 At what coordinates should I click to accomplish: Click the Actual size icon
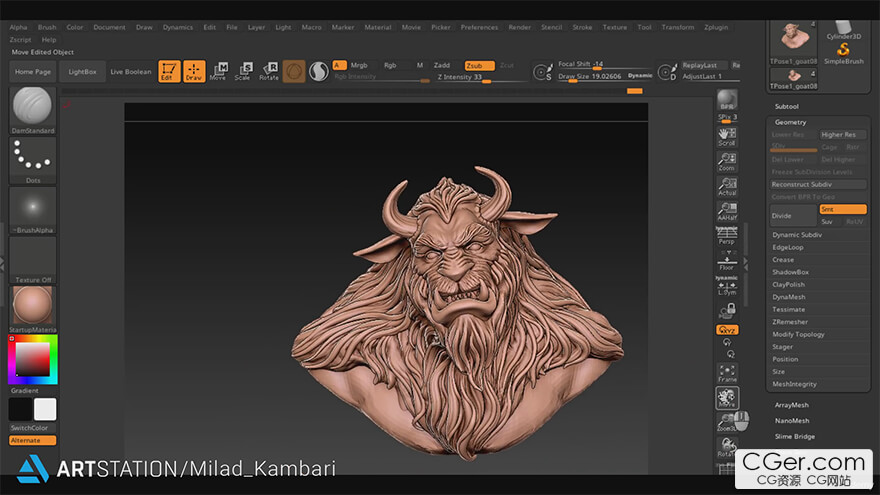tap(727, 186)
